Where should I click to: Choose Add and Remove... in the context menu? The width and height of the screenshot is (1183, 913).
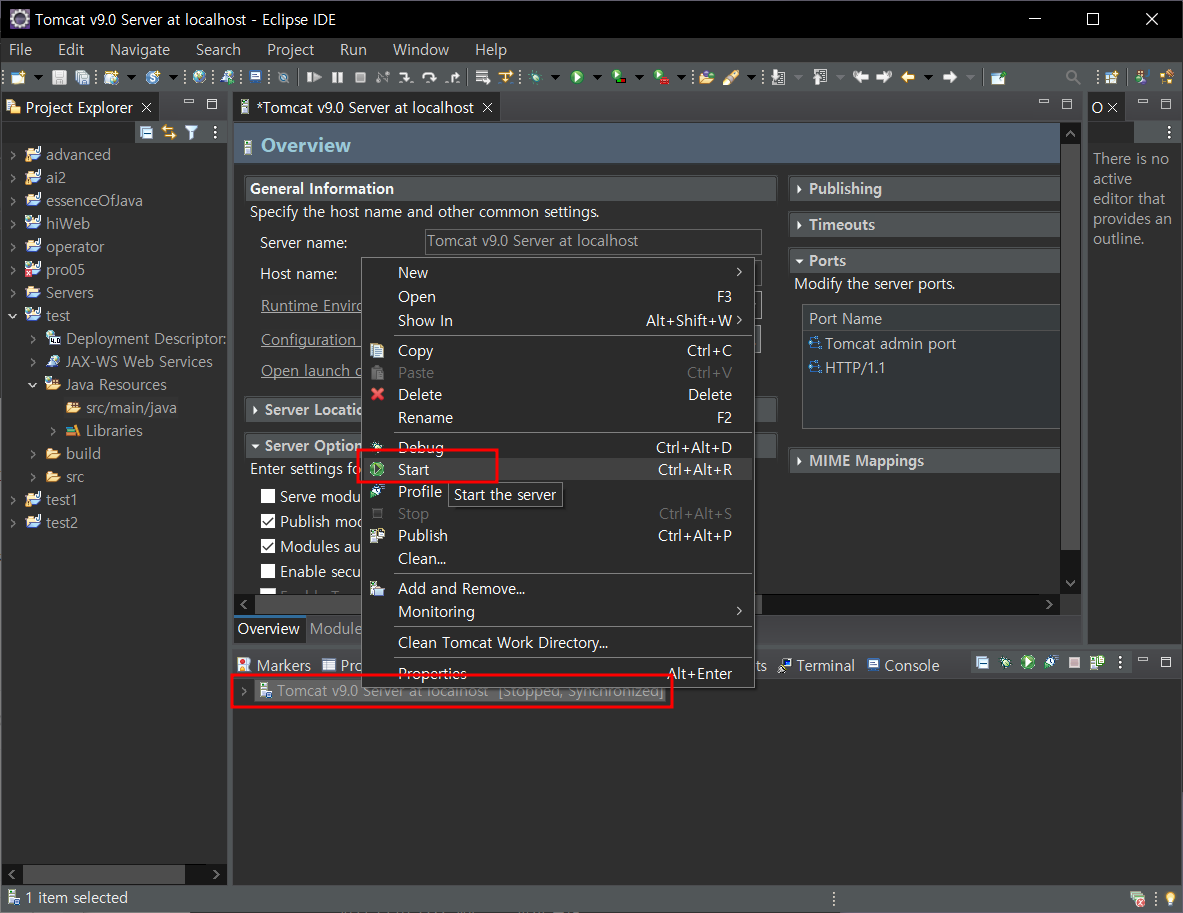point(558,589)
